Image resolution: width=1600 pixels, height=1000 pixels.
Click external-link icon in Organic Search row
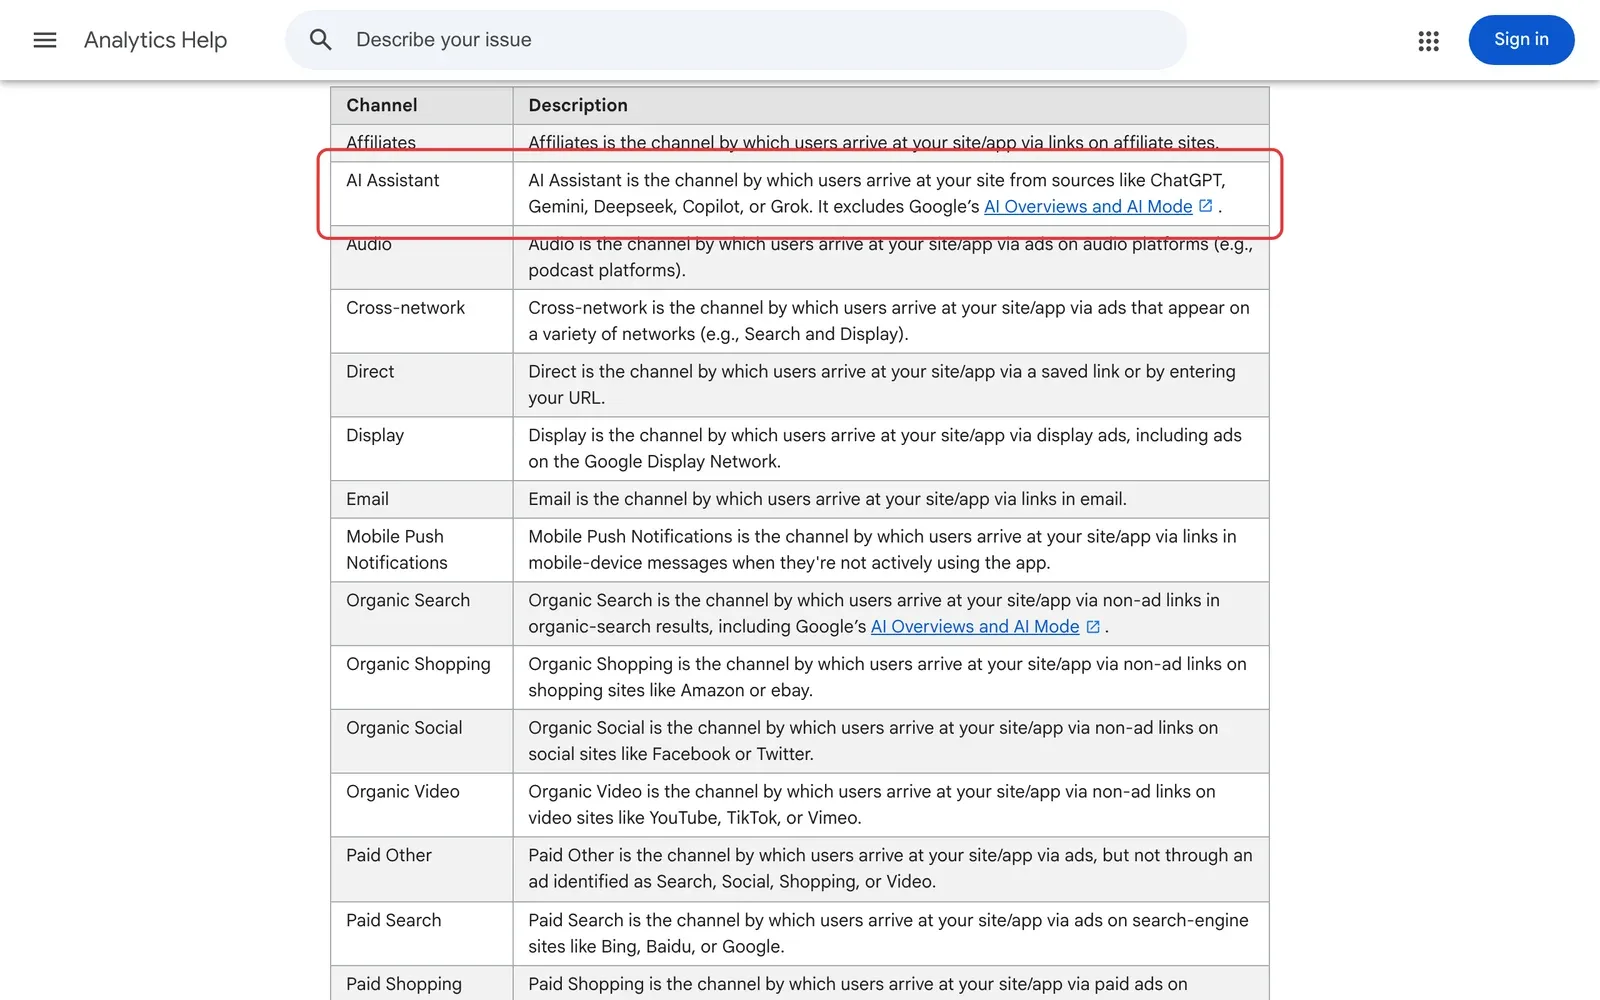tap(1093, 626)
